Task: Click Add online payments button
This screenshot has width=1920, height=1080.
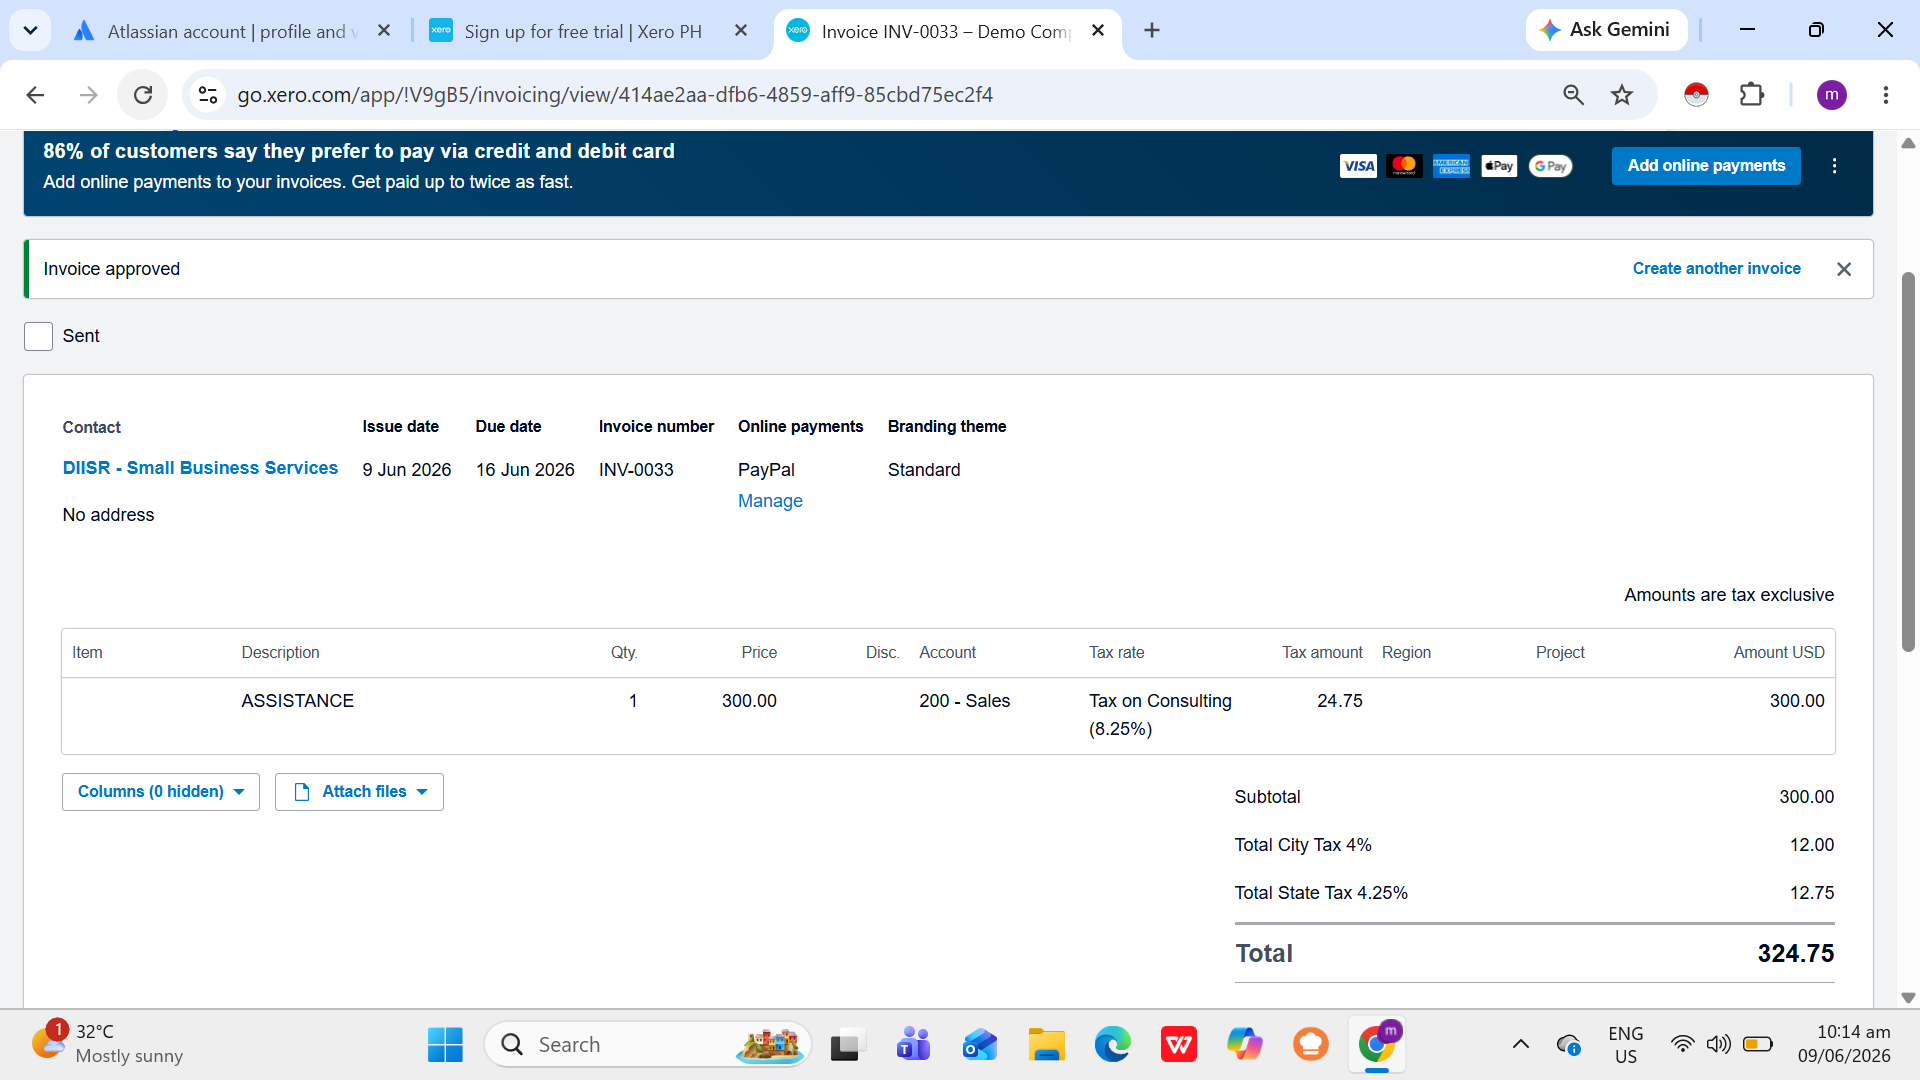Action: [1706, 166]
